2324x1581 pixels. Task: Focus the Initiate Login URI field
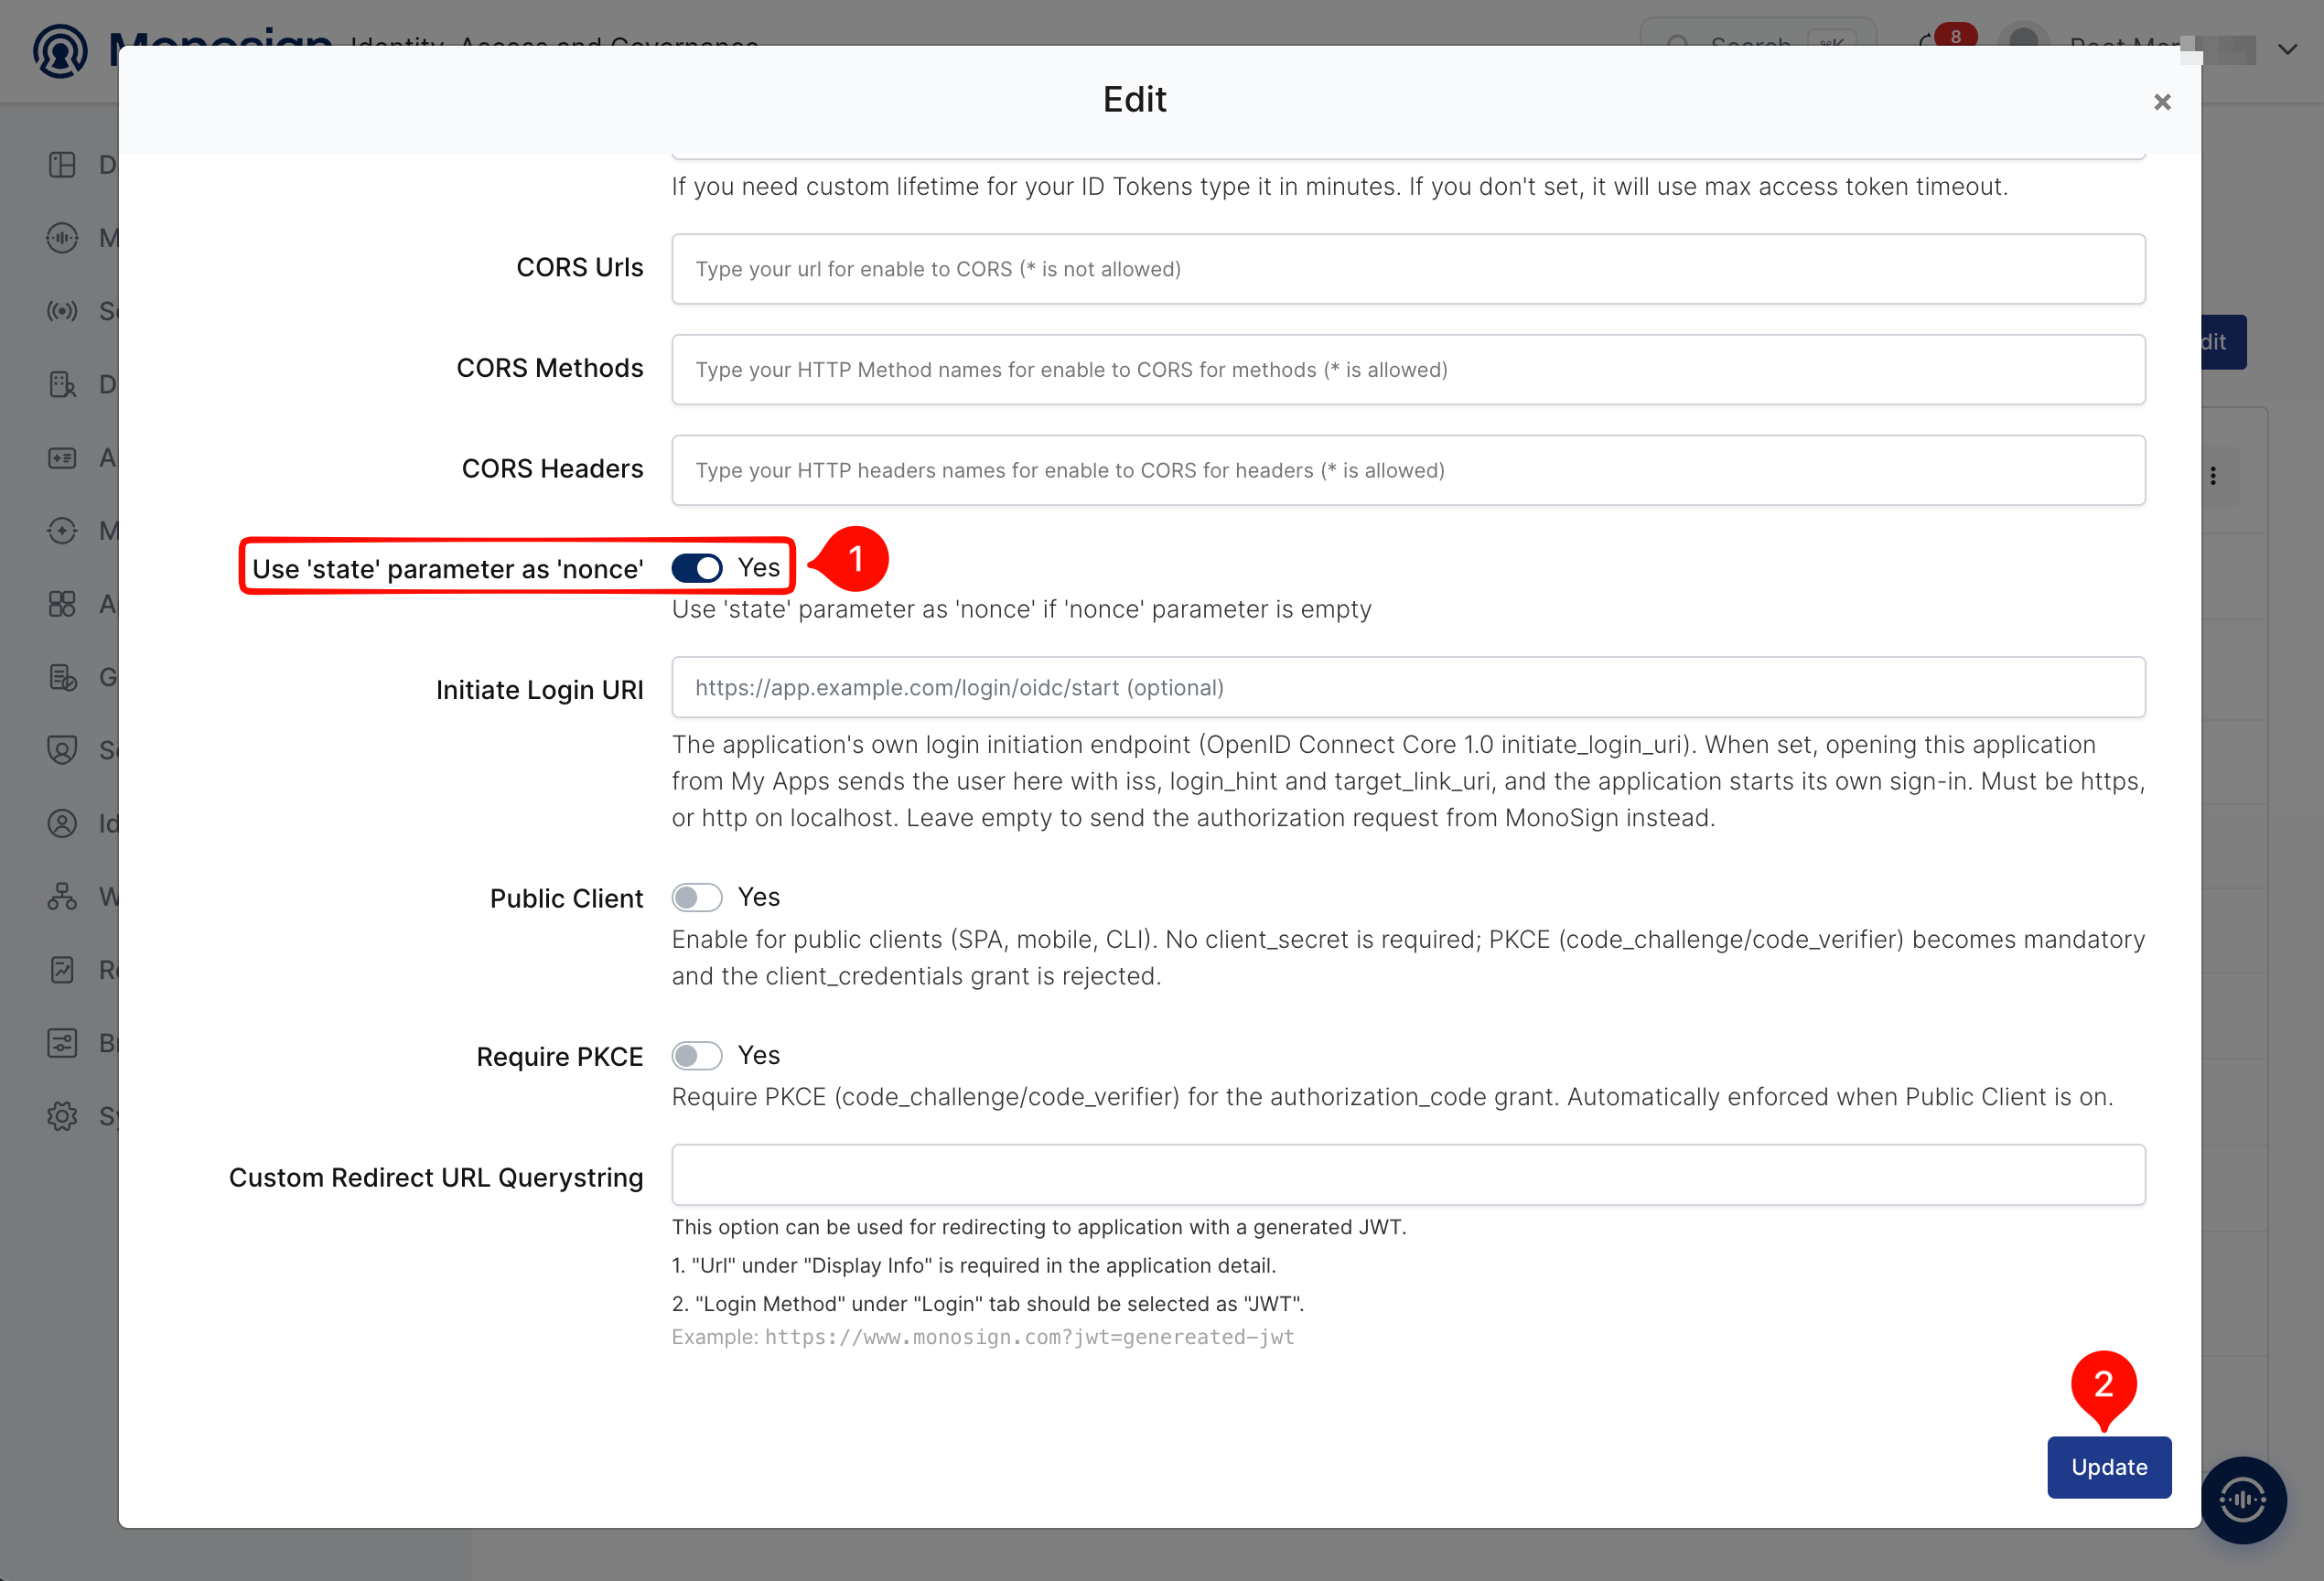(1408, 687)
